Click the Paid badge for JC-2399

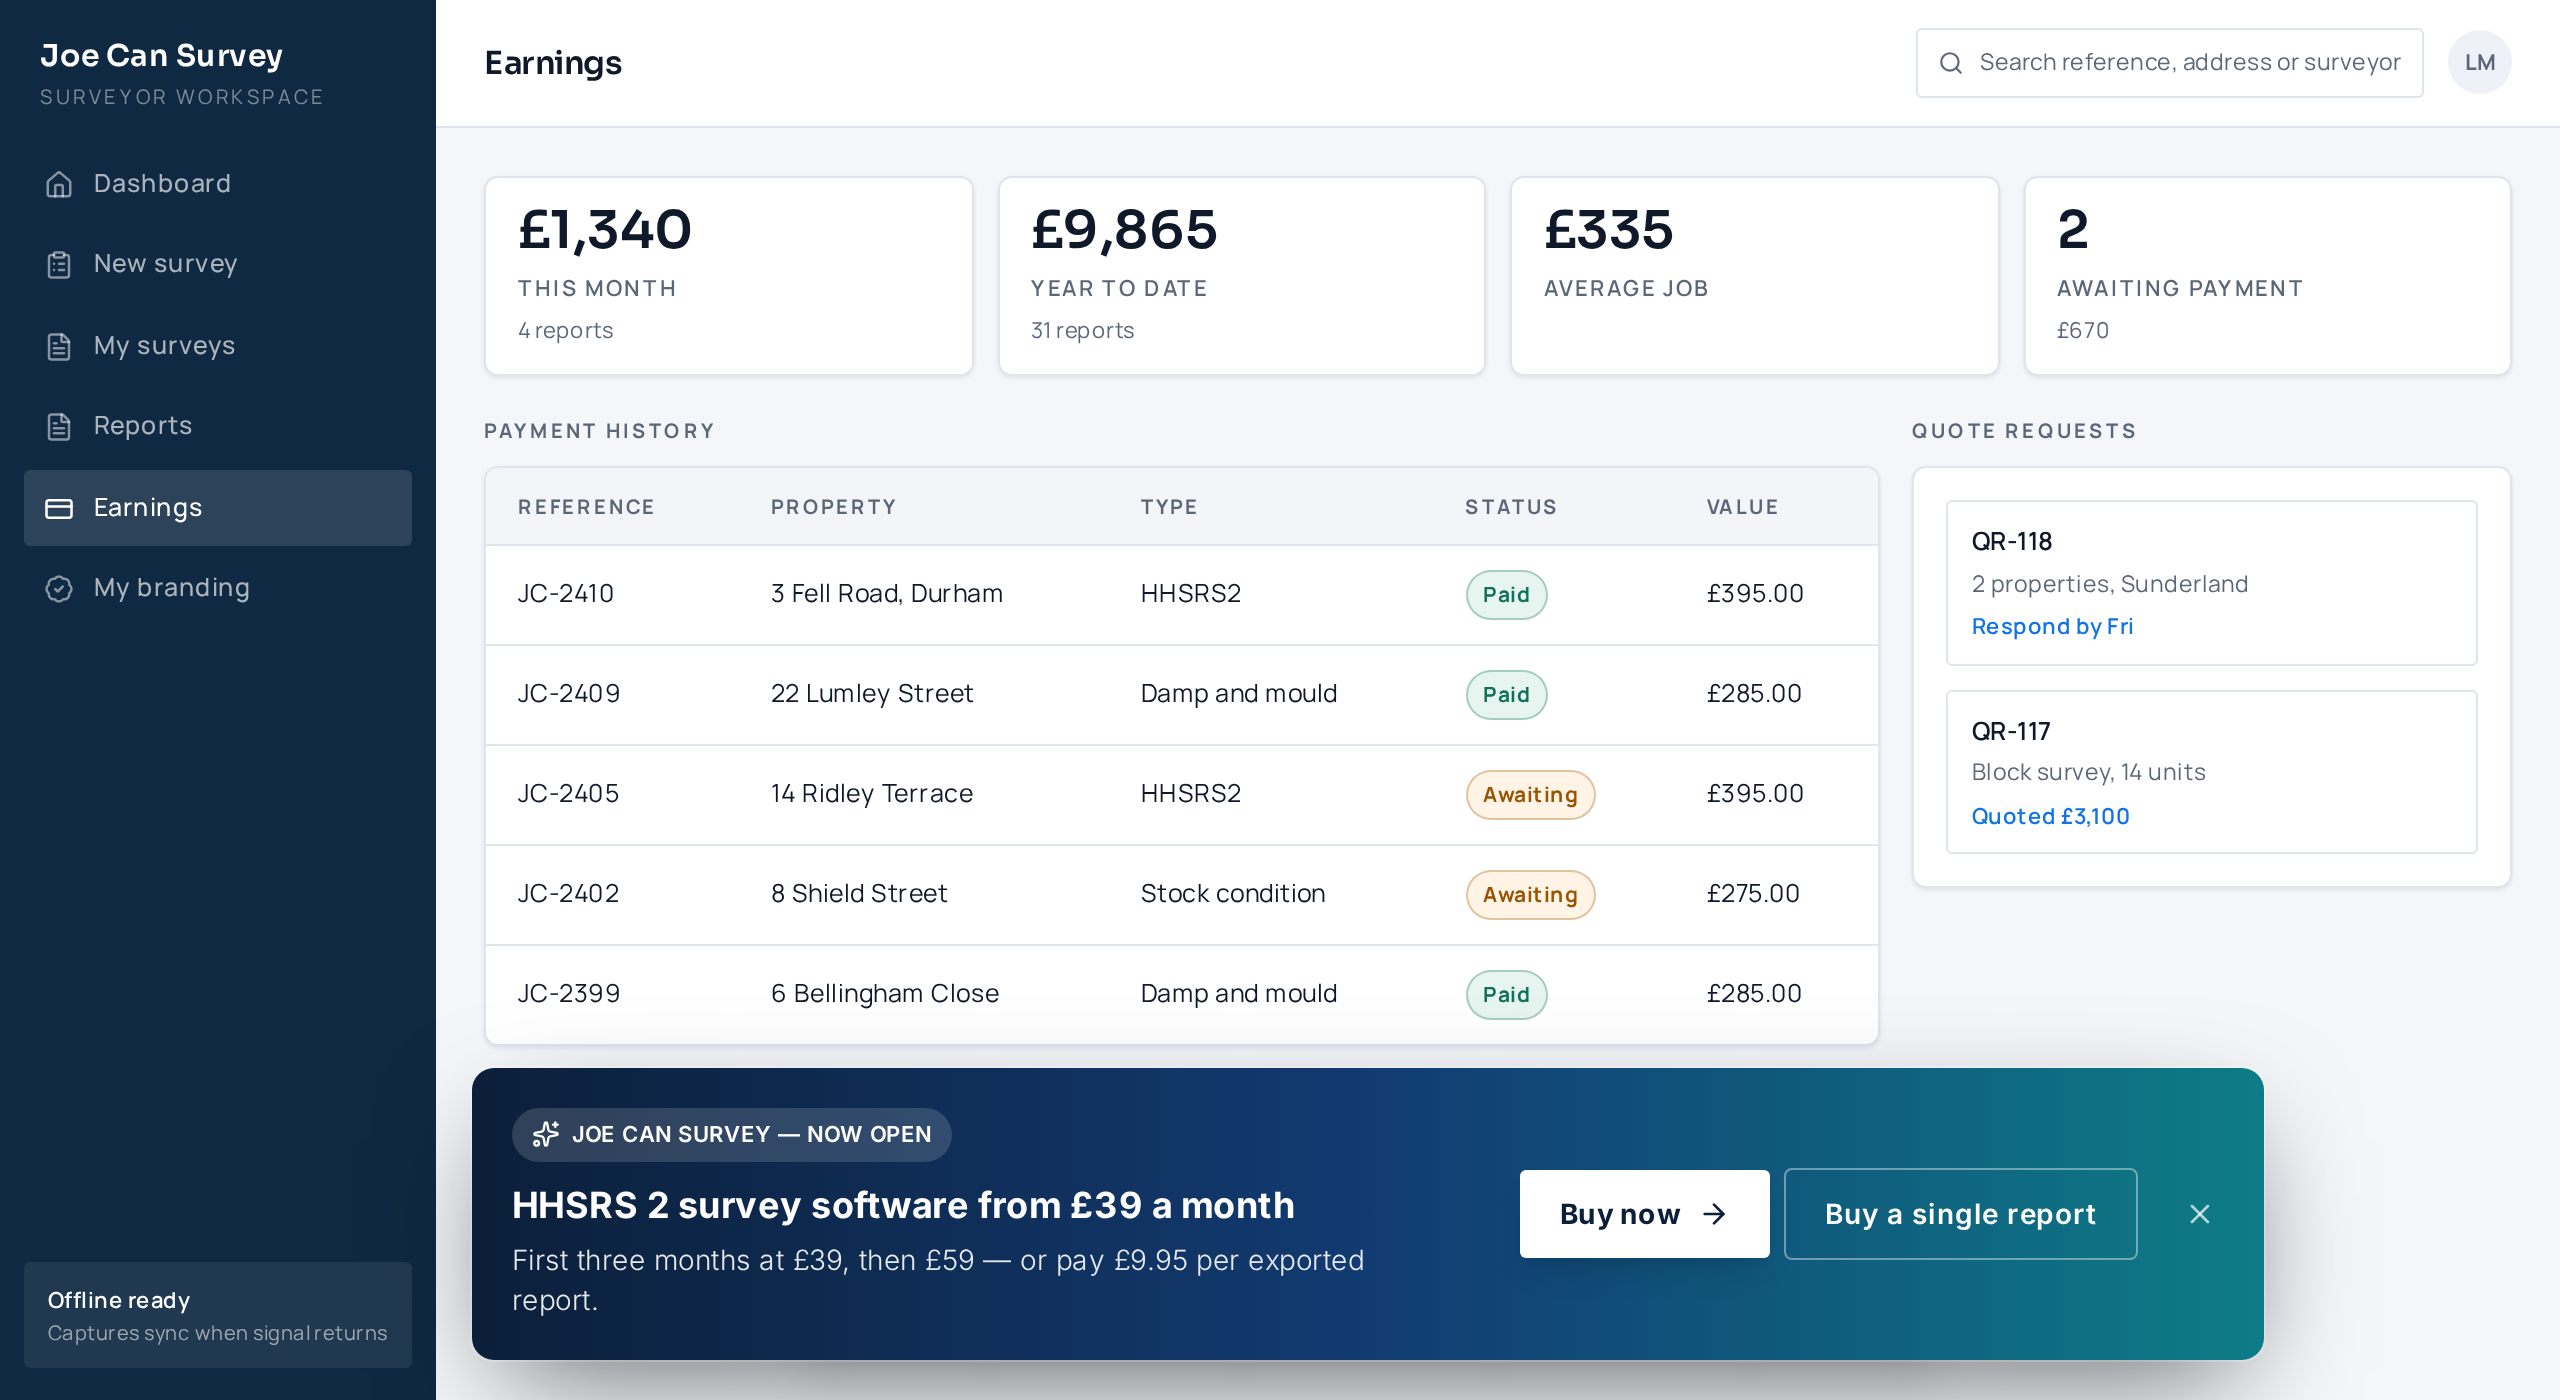pos(1506,995)
